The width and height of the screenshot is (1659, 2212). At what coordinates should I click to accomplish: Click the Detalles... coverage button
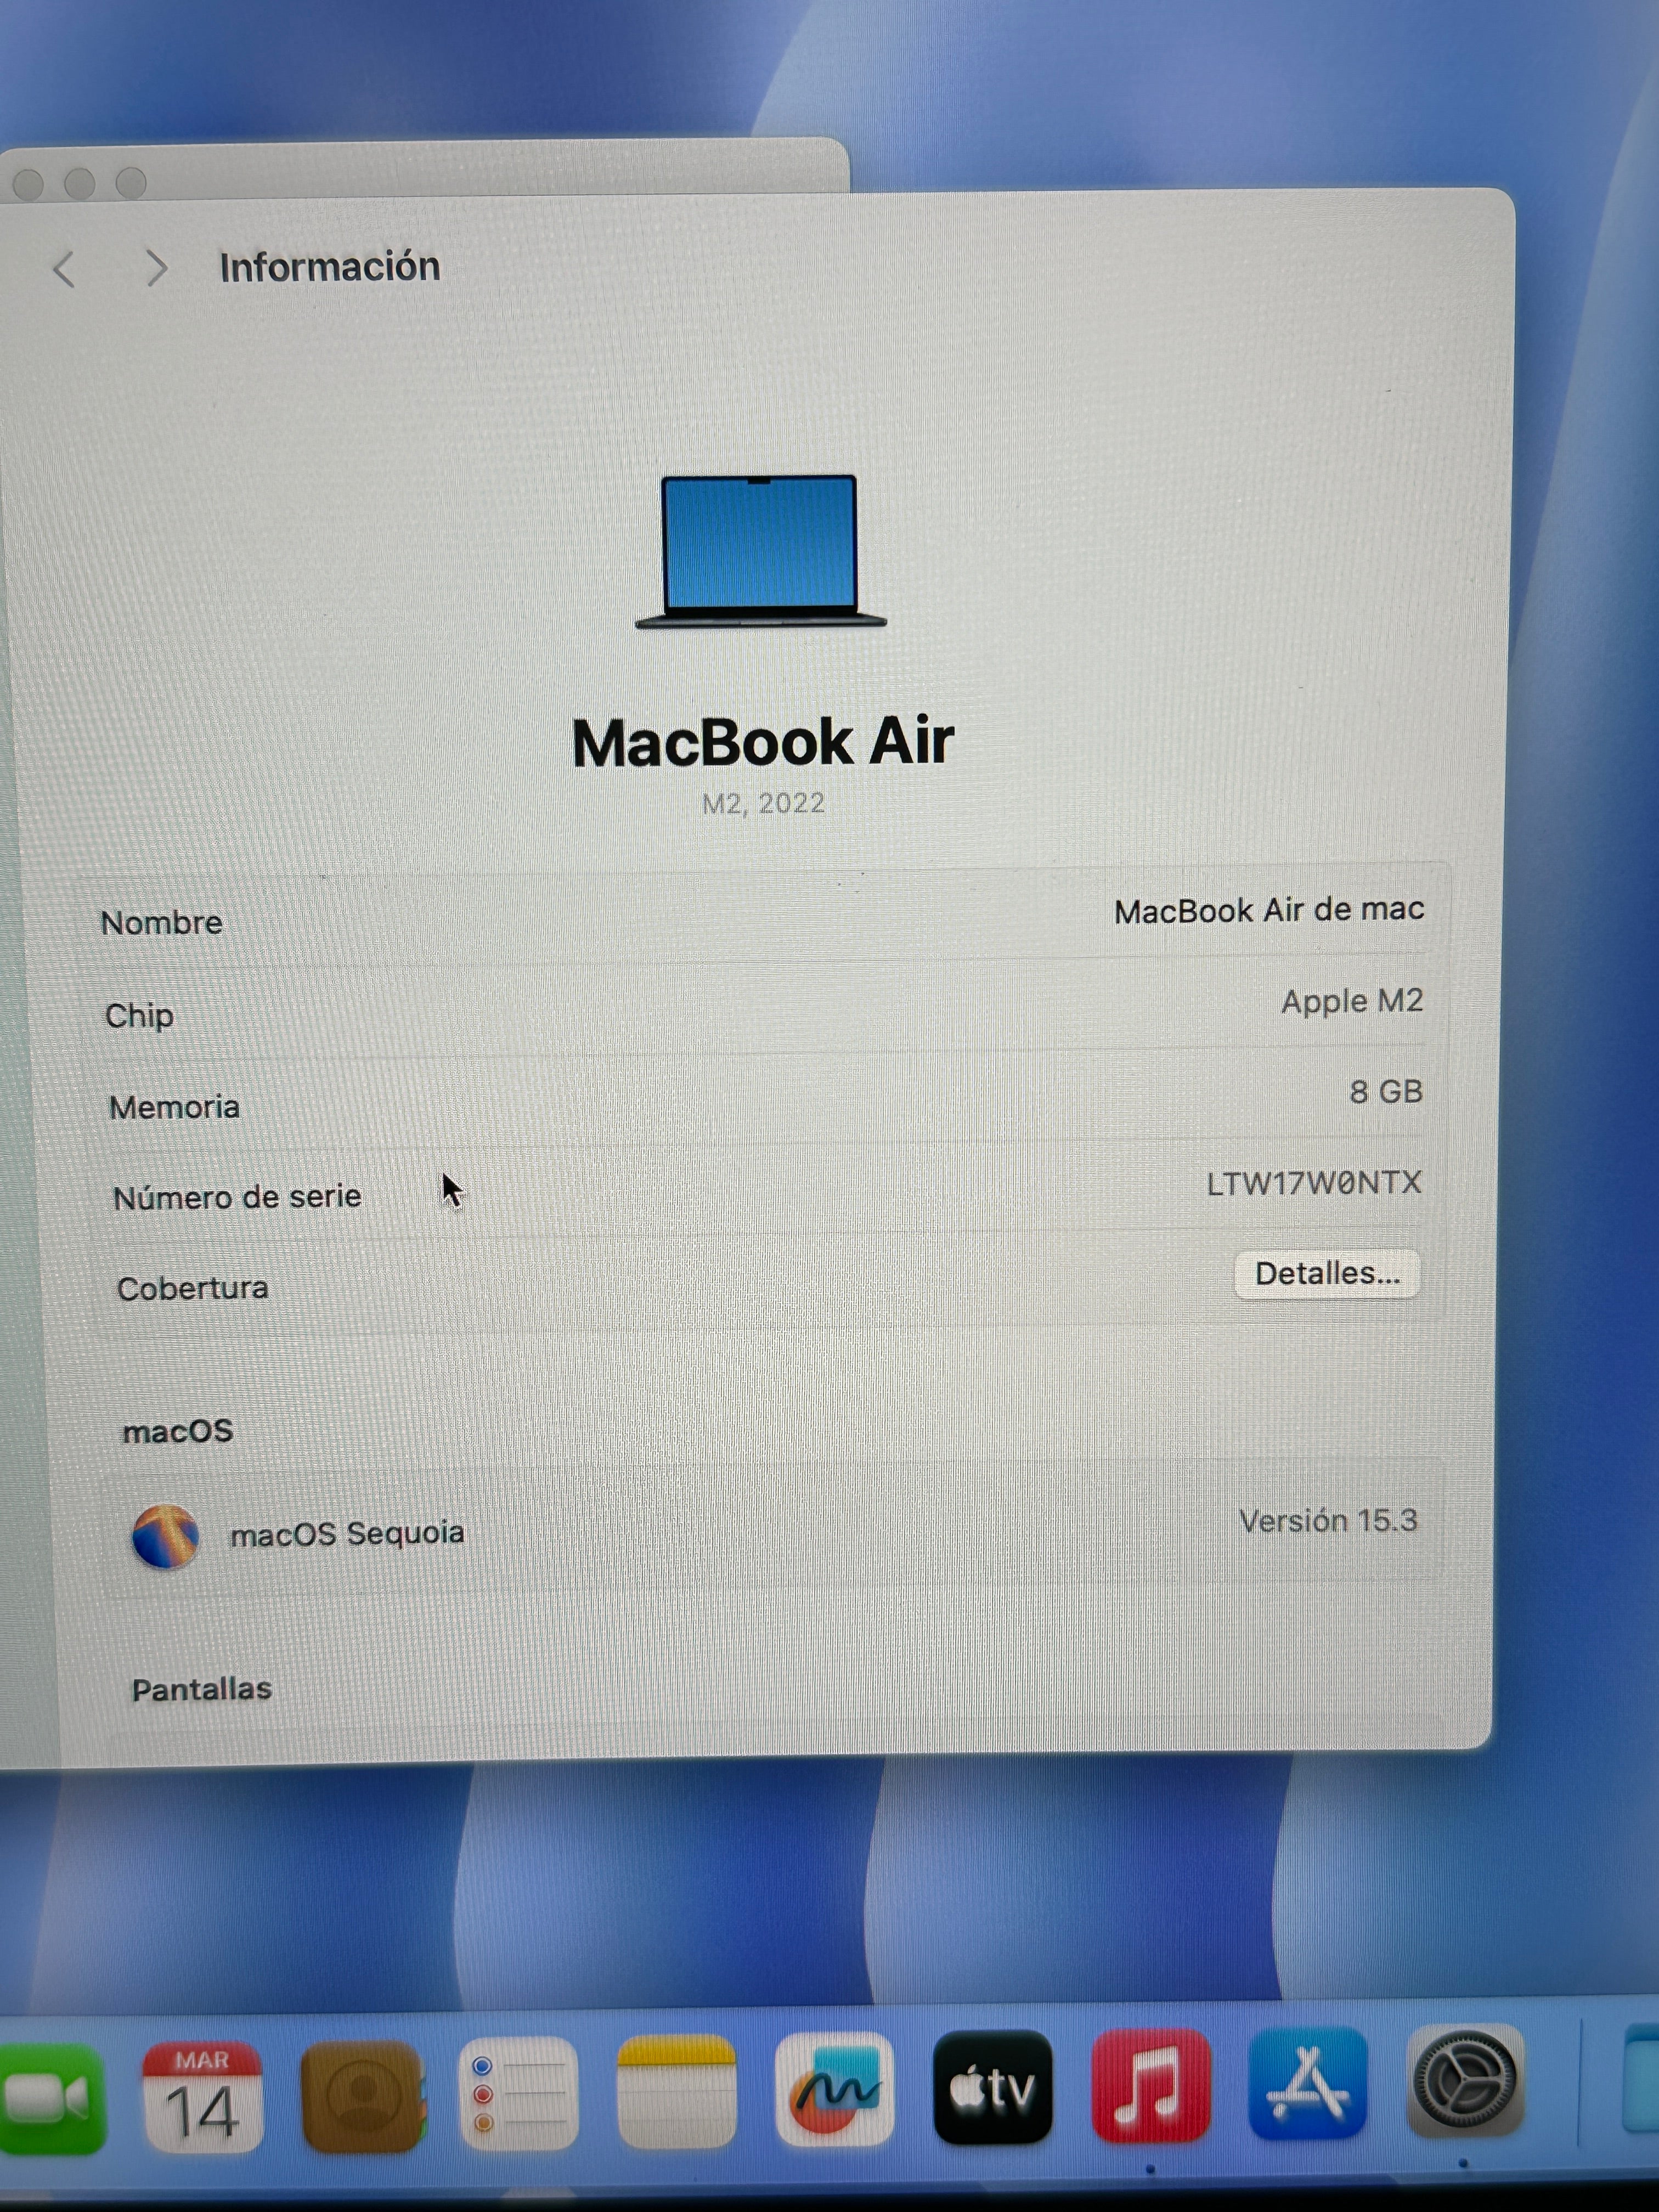point(1327,1274)
